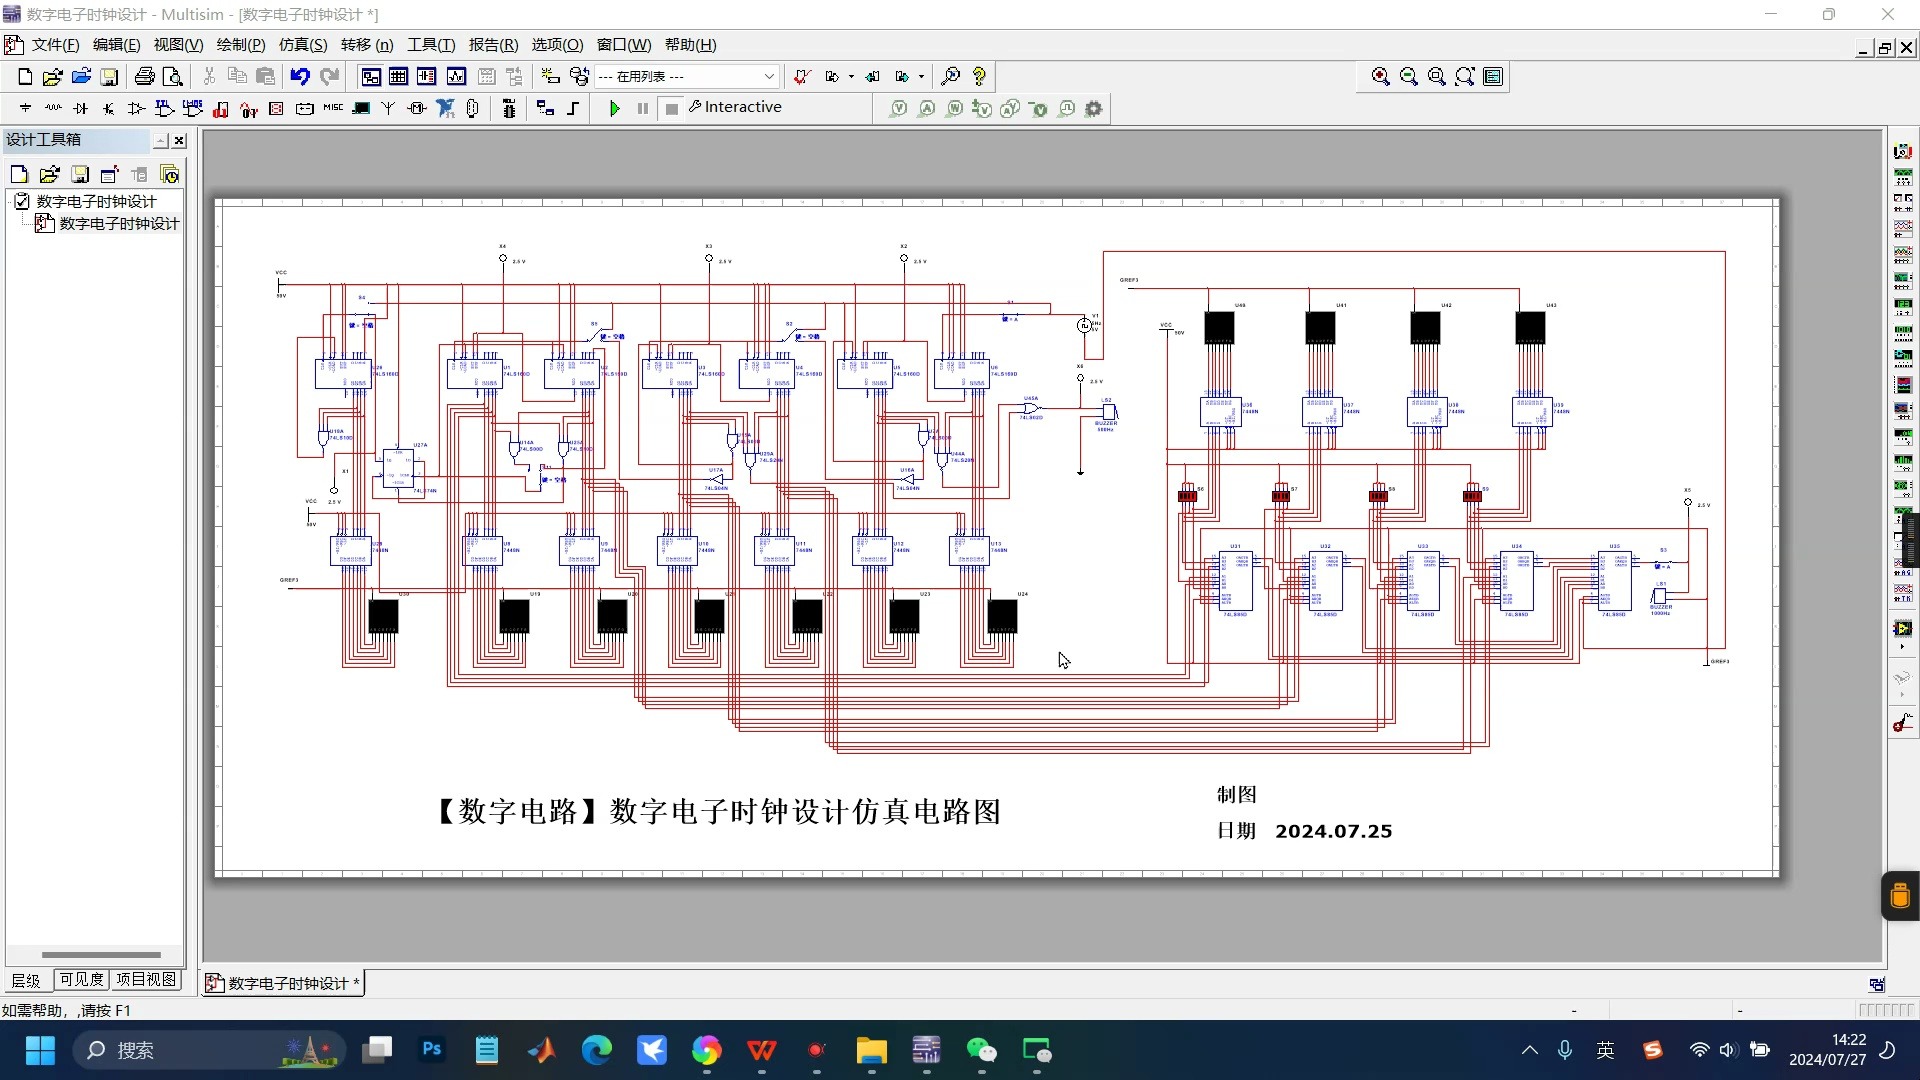Launch Photoshop from the taskbar
This screenshot has width=1920, height=1080.
pos(431,1051)
